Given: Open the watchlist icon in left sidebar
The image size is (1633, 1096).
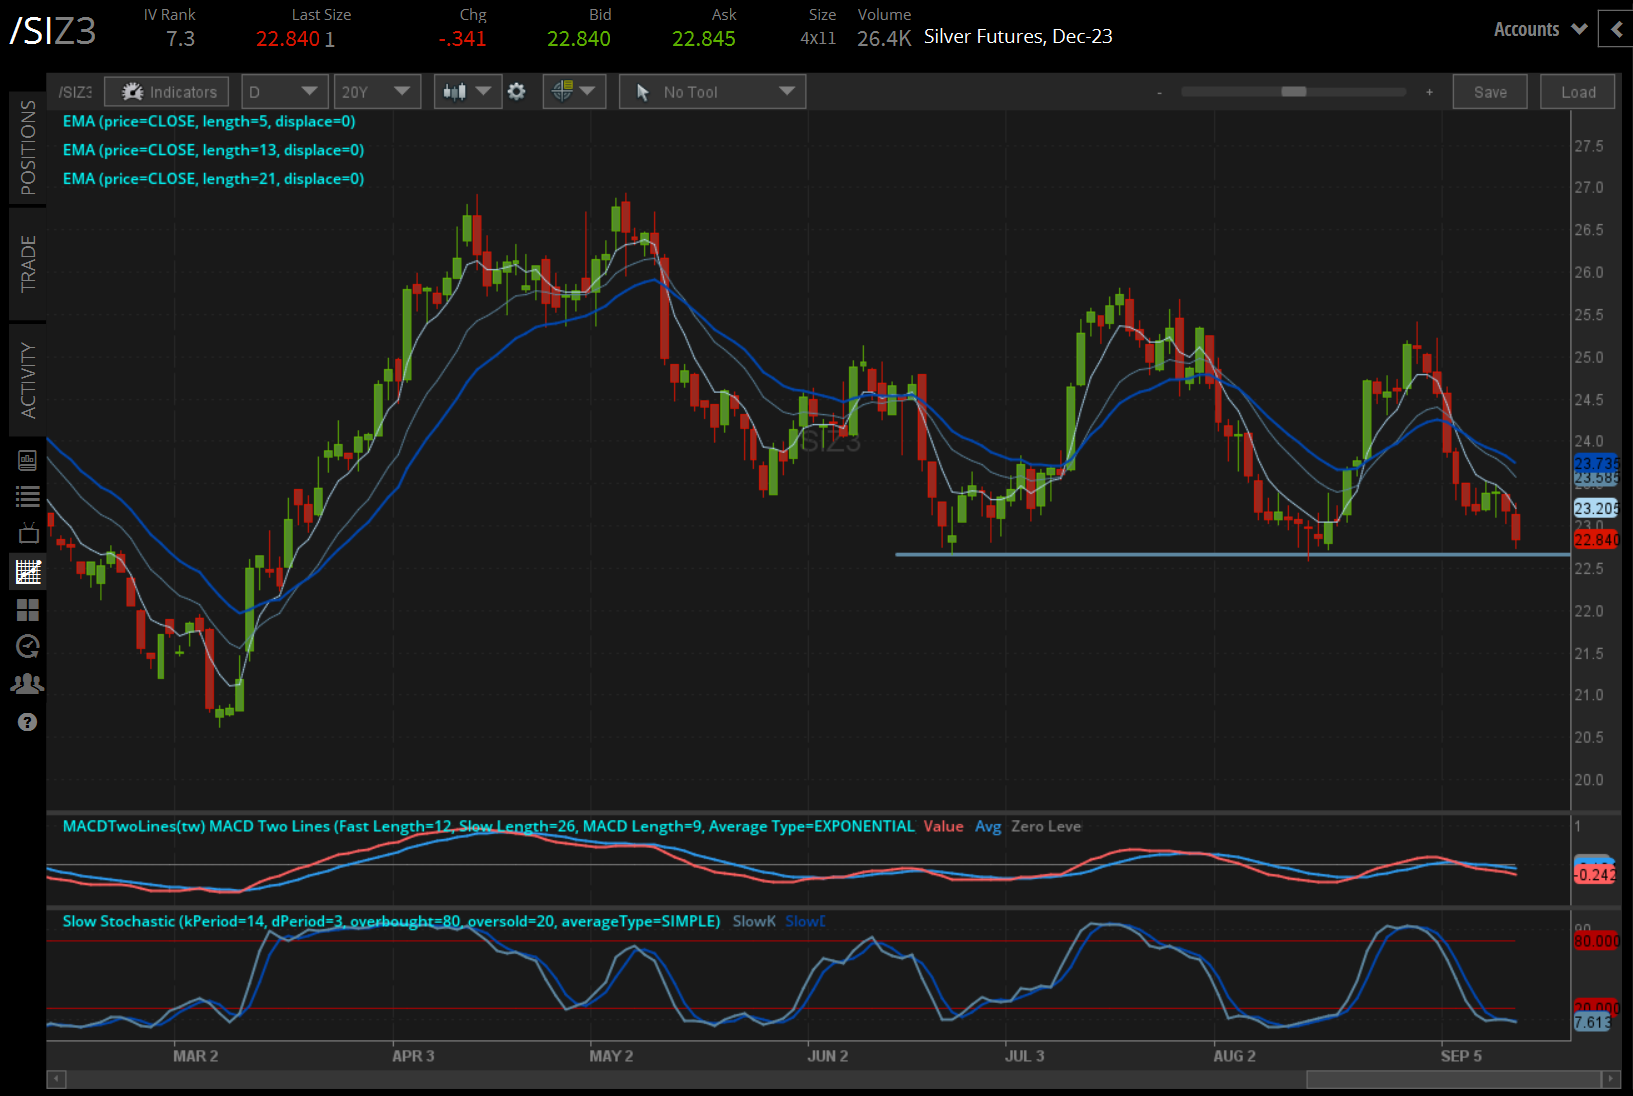Looking at the screenshot, I should [28, 496].
